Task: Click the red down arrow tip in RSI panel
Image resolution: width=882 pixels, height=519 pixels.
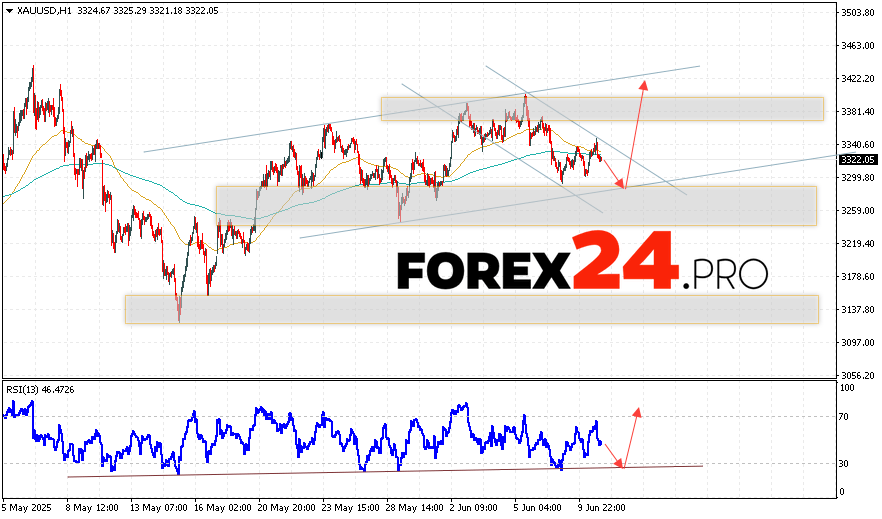Action: click(x=621, y=464)
